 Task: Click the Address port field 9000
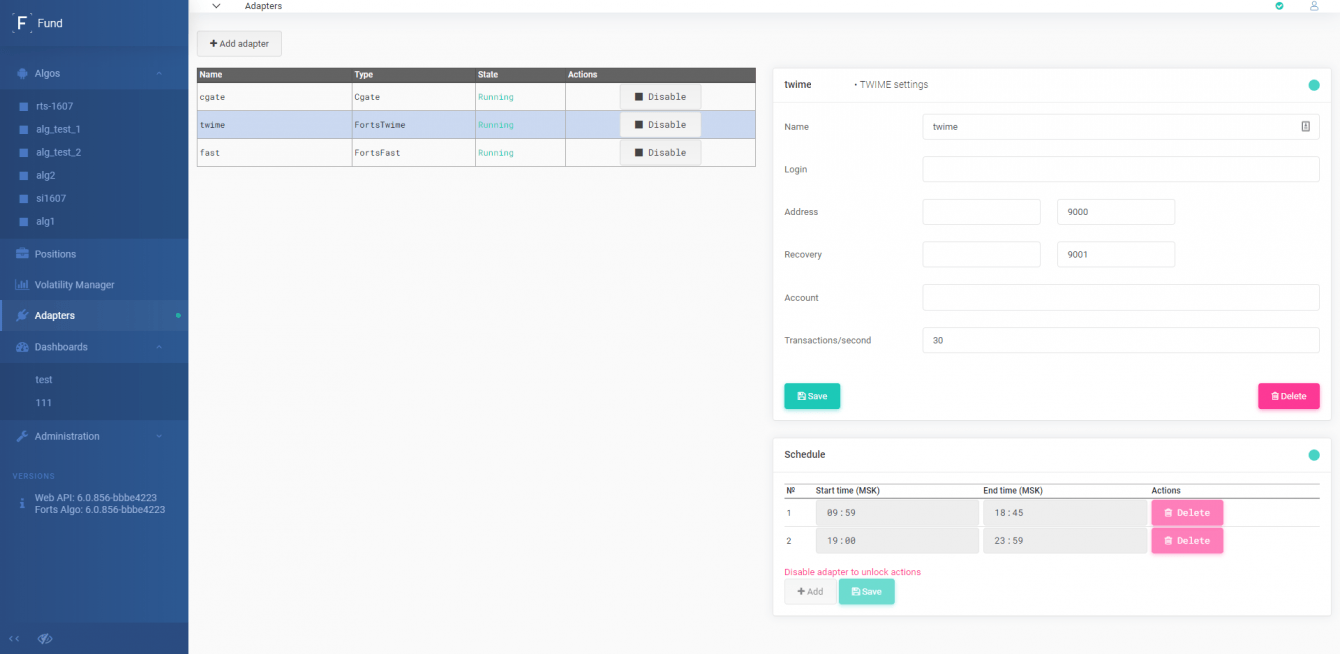[x=1116, y=212]
